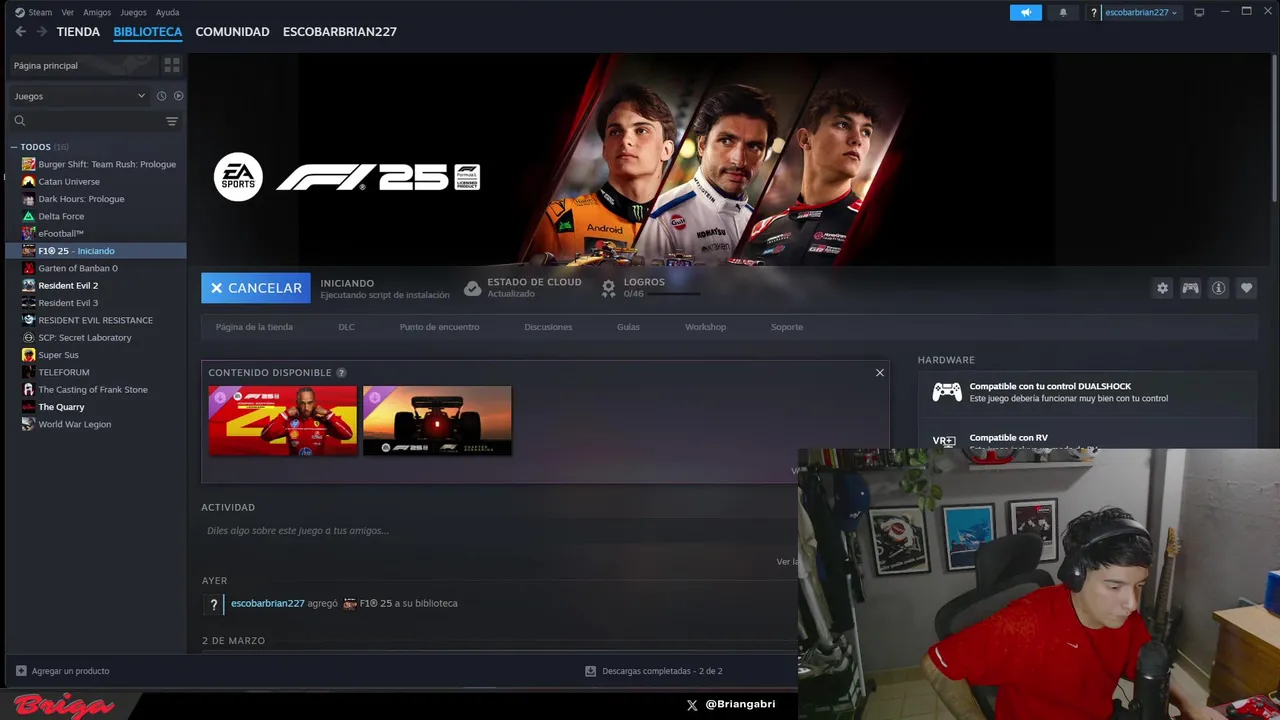Select Resident Evil 2 in the library
This screenshot has height=720, width=1280.
95,285
